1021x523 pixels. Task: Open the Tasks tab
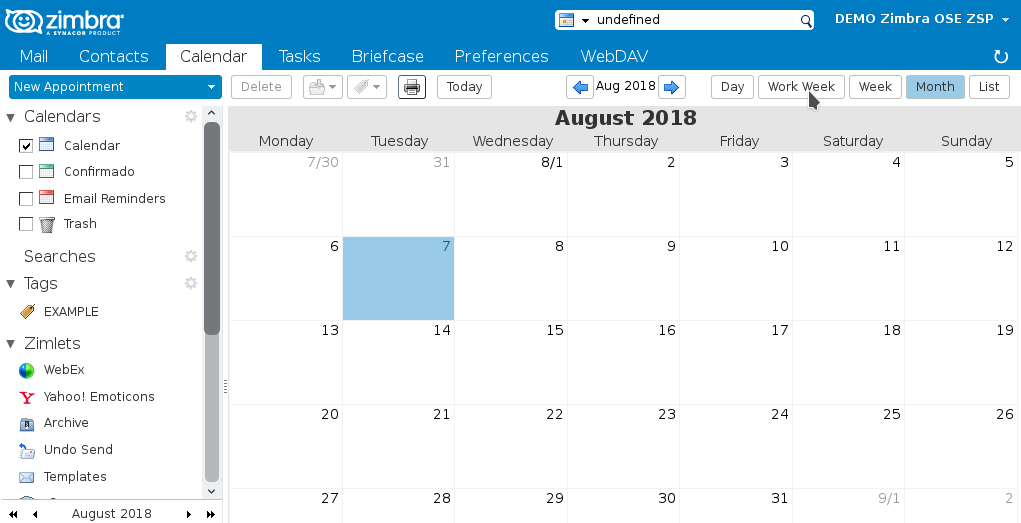pos(300,57)
